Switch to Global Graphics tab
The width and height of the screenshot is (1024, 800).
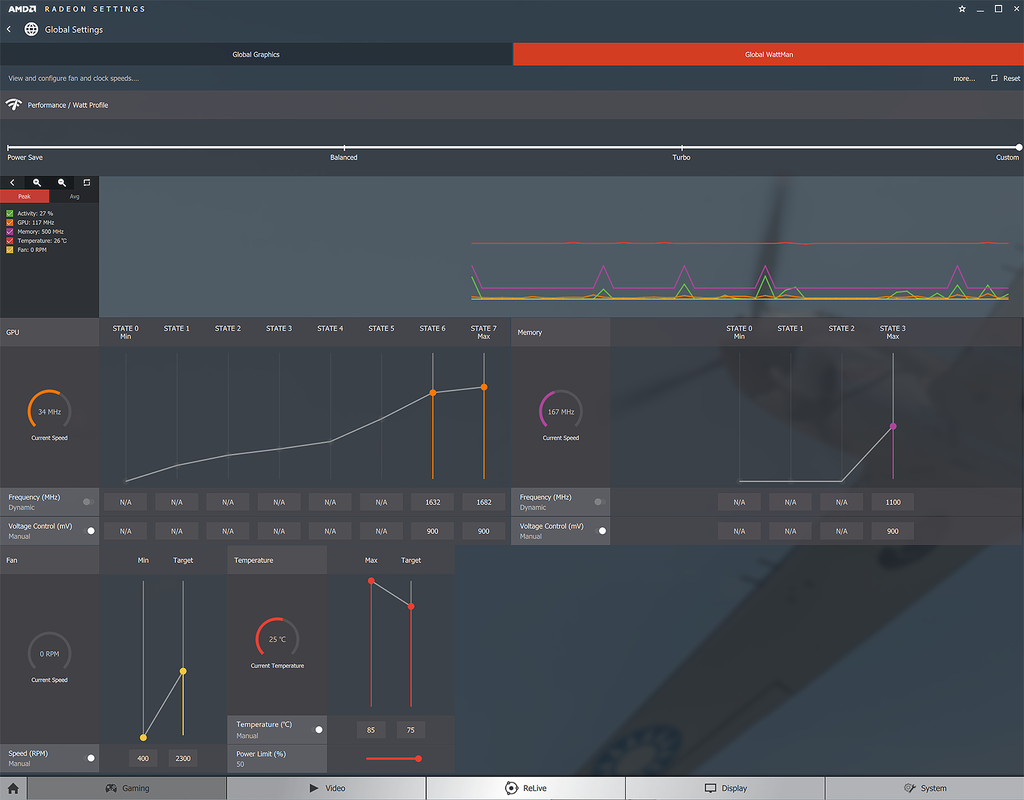(x=256, y=54)
